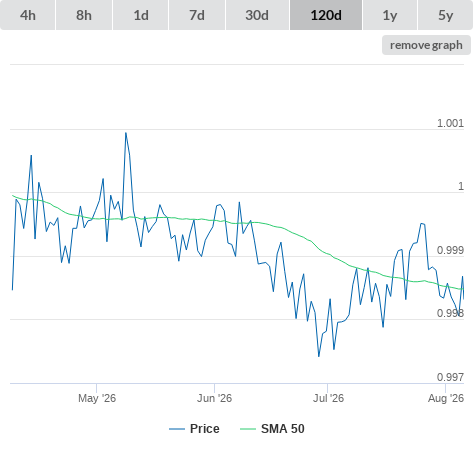Image resolution: width=474 pixels, height=455 pixels.
Task: Click the highest price spike in May
Action: pyautogui.click(x=126, y=133)
